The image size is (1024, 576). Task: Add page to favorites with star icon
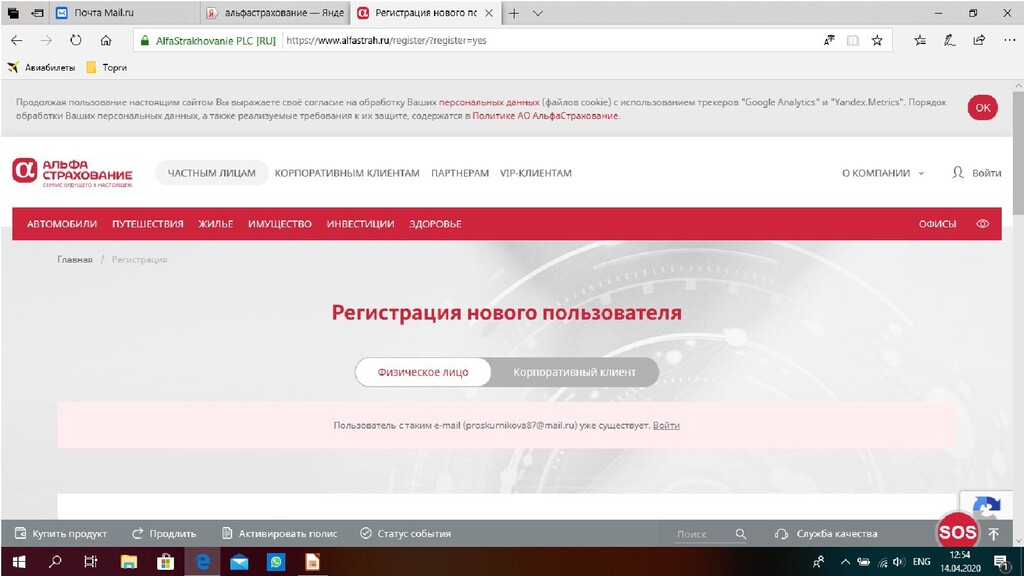(x=877, y=40)
